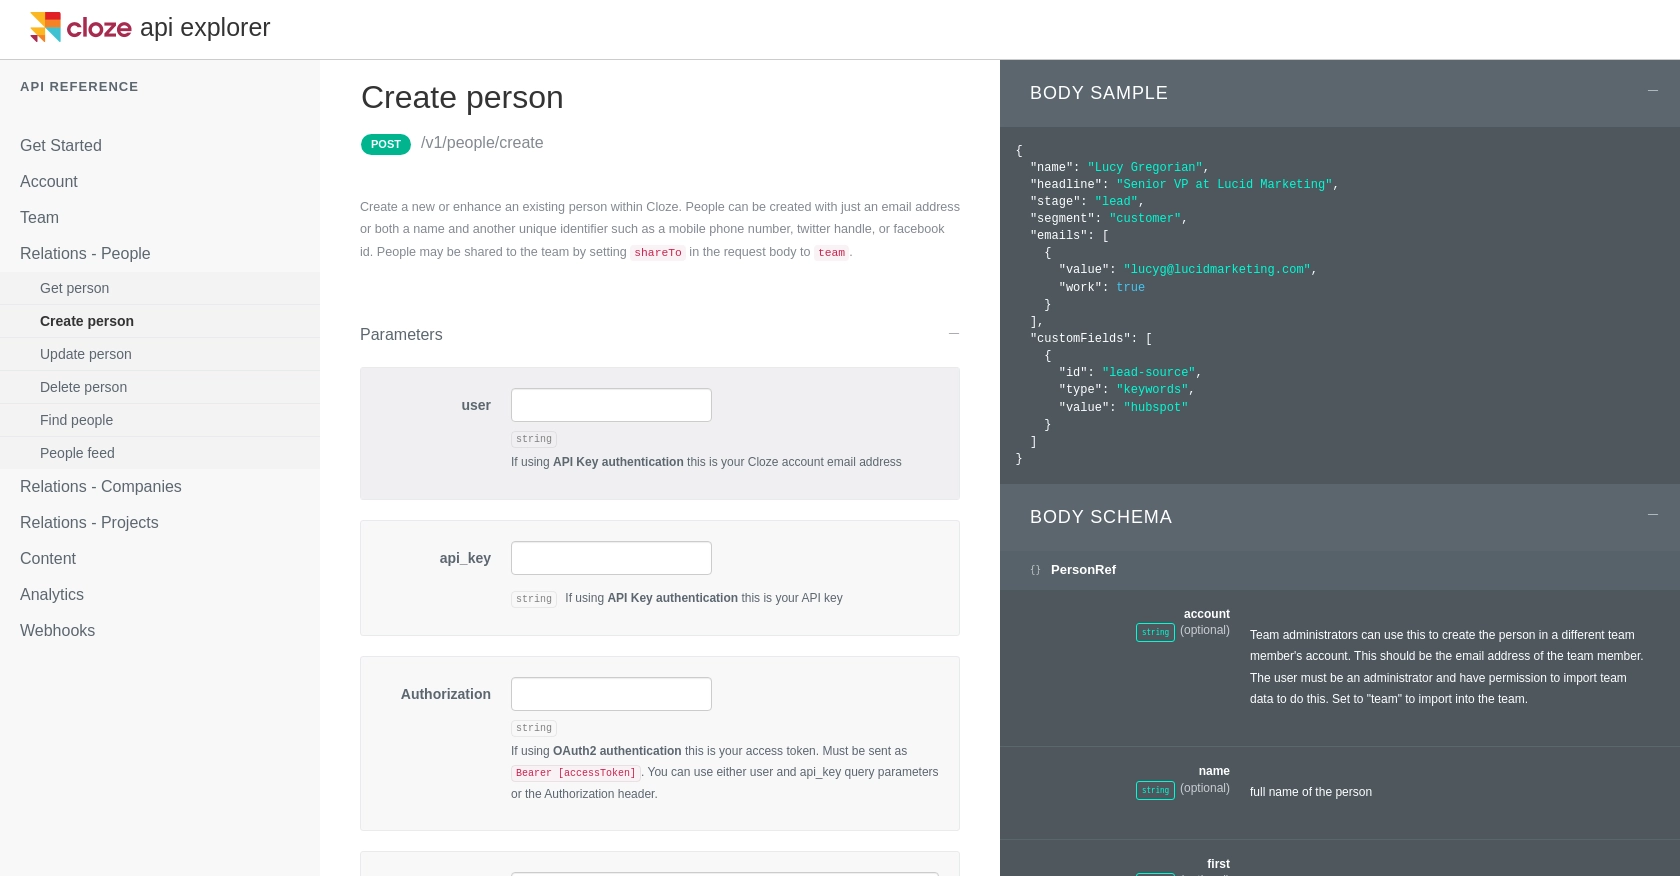Focus the user input field

point(611,405)
